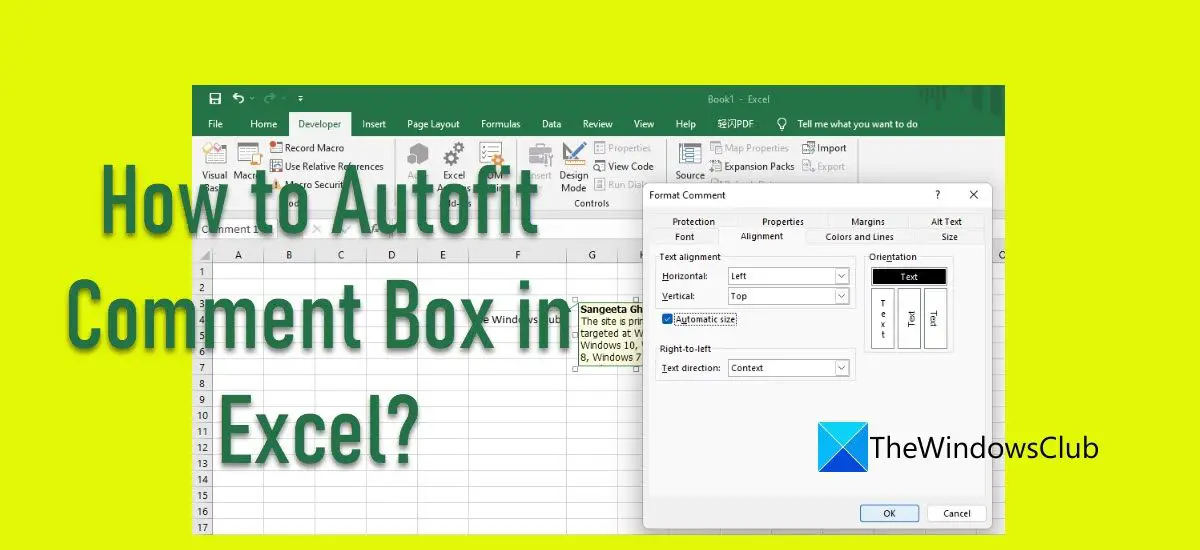Click Tell me what you want to do
The height and width of the screenshot is (550, 1200).
tap(857, 124)
